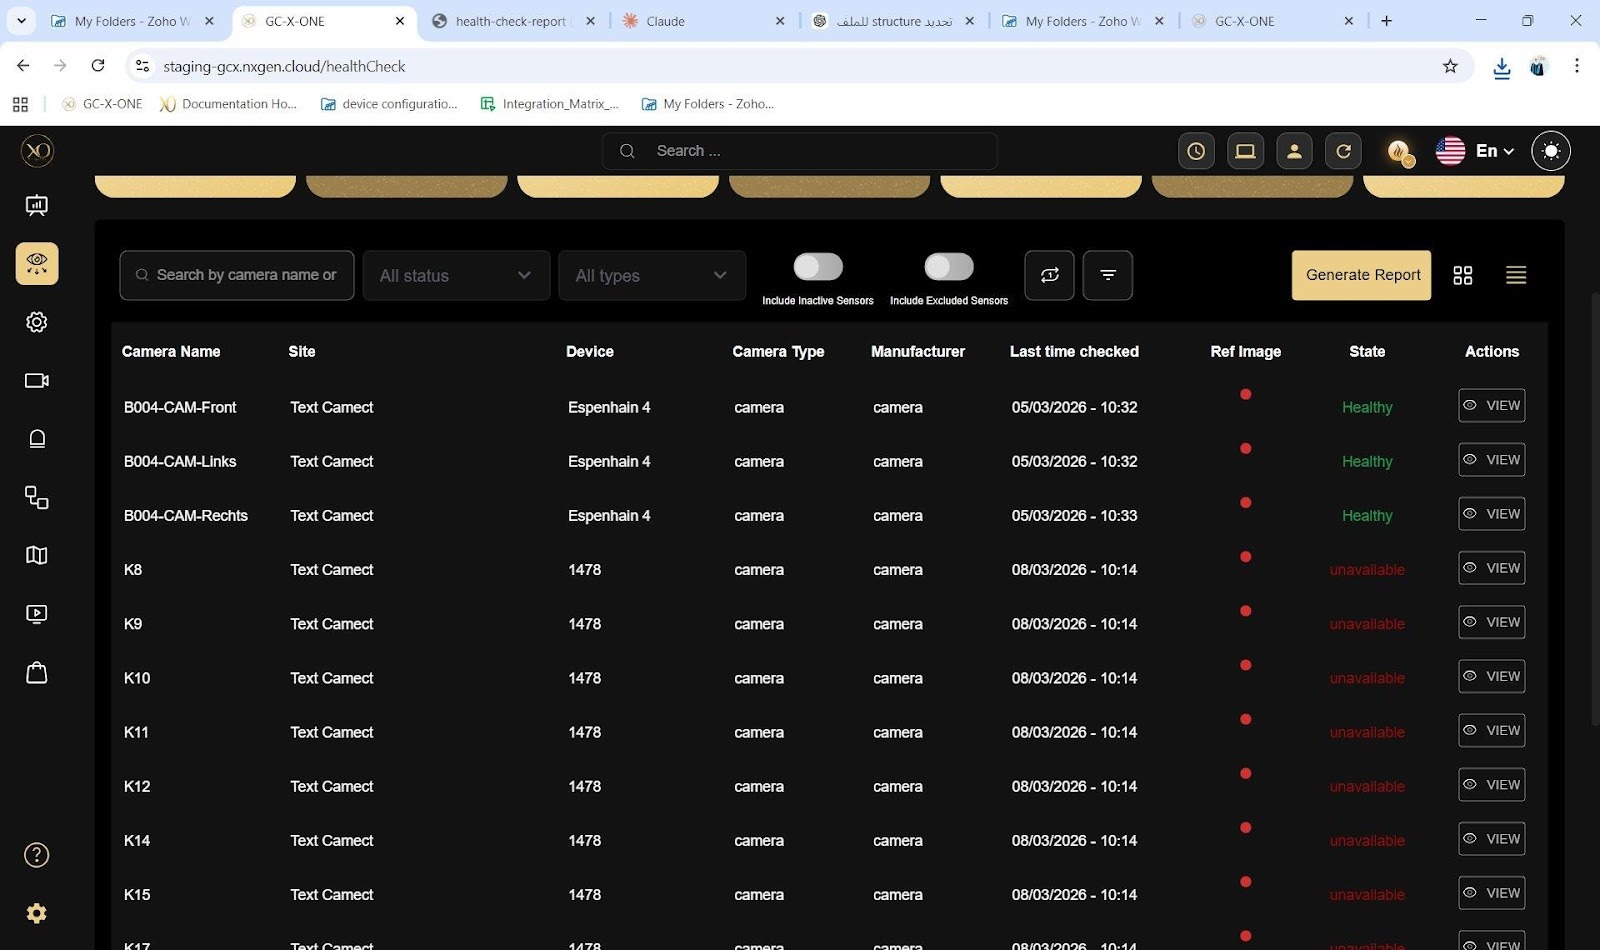
Task: Click the bell alarm sidebar icon
Action: click(x=37, y=439)
